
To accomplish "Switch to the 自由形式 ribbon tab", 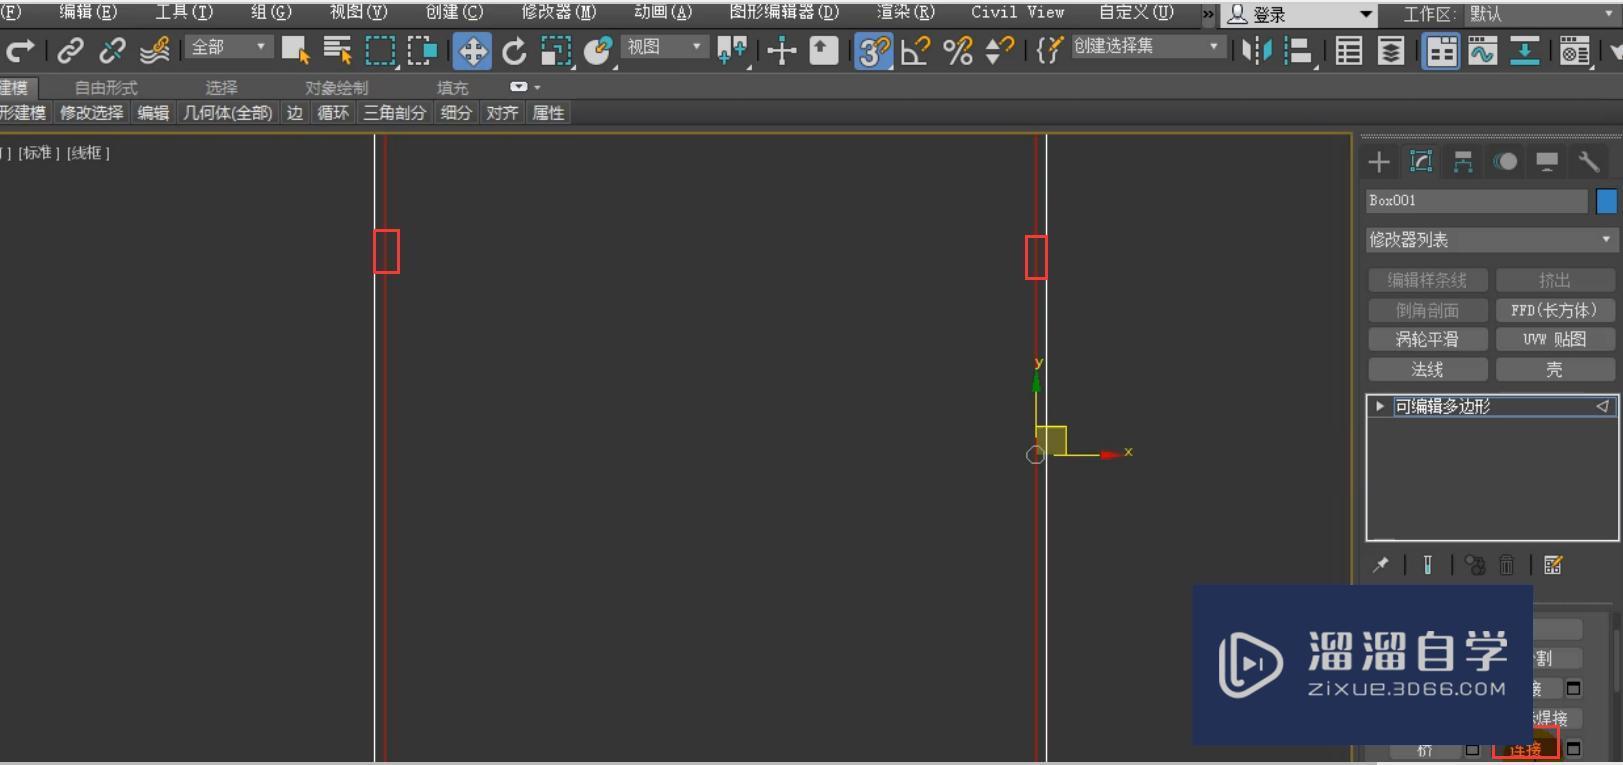I will pos(106,88).
